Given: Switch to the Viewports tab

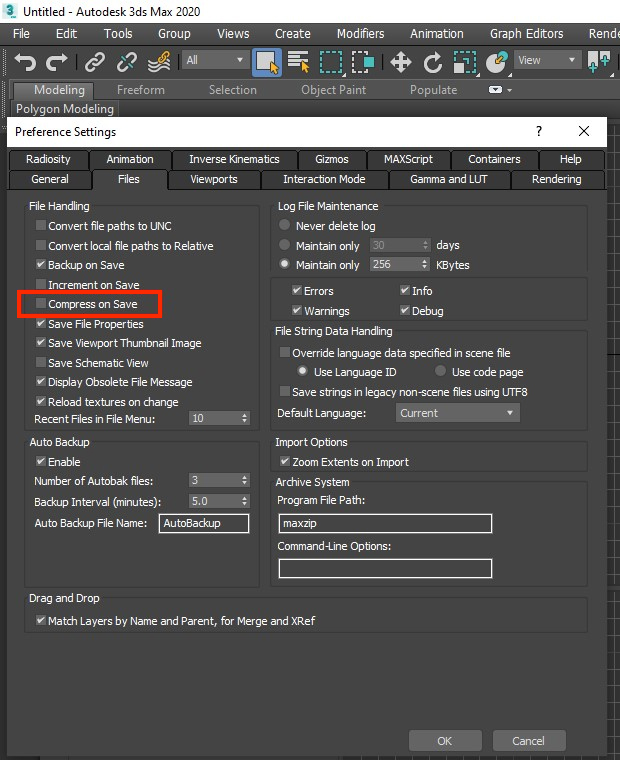Looking at the screenshot, I should click(x=214, y=180).
